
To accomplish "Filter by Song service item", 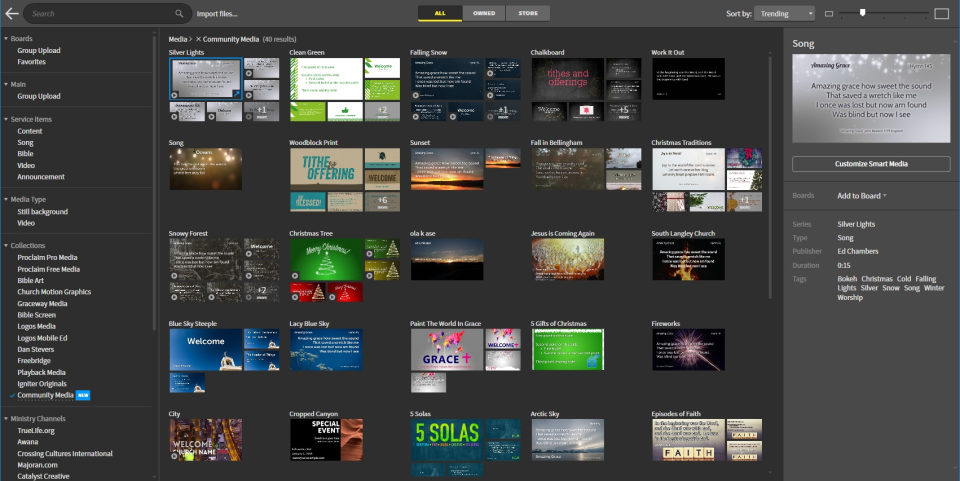I will 25,143.
